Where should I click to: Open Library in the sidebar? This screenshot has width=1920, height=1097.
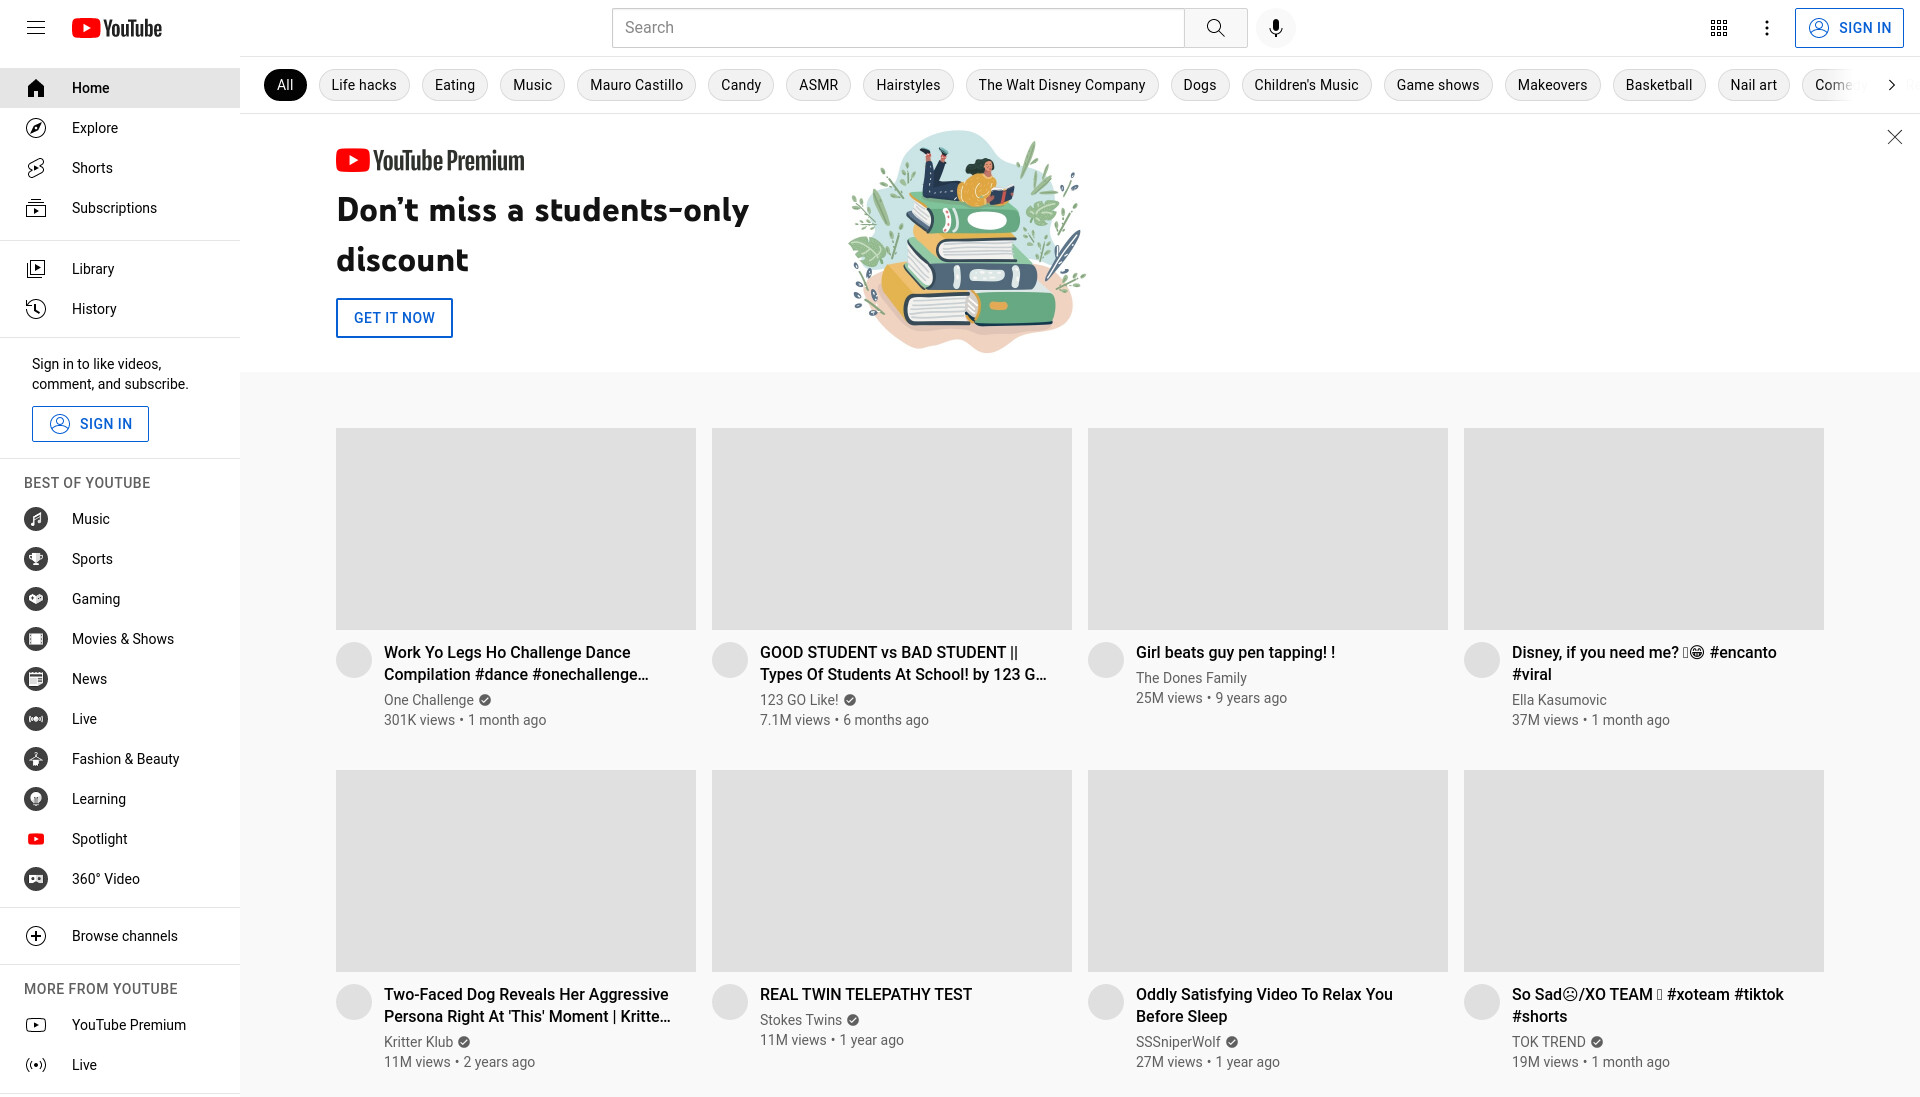tap(120, 269)
